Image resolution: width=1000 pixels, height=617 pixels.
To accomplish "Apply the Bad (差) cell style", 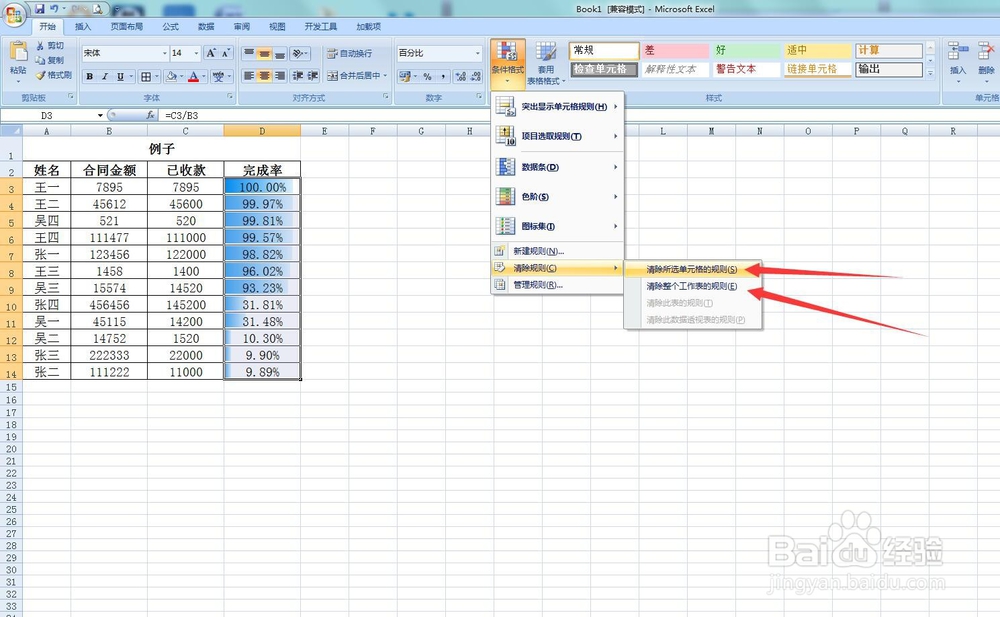I will (x=675, y=50).
